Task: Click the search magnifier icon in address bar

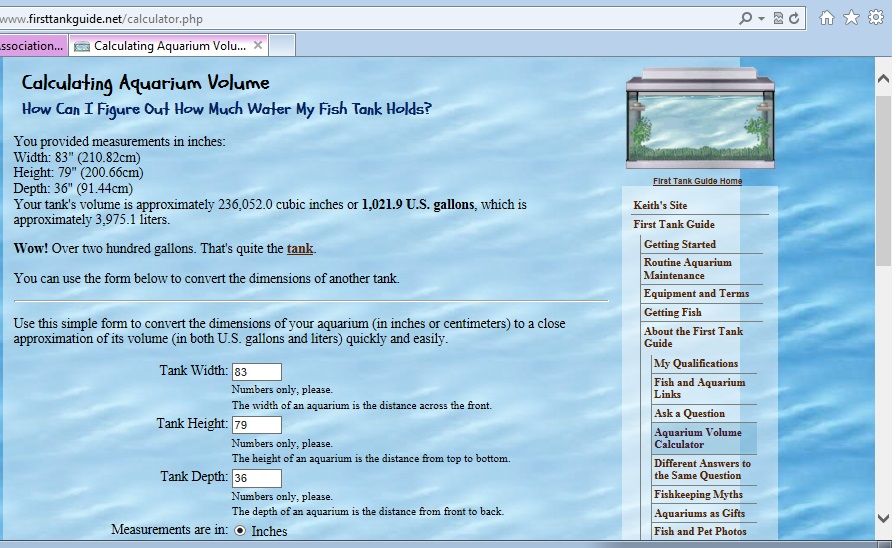Action: [745, 18]
